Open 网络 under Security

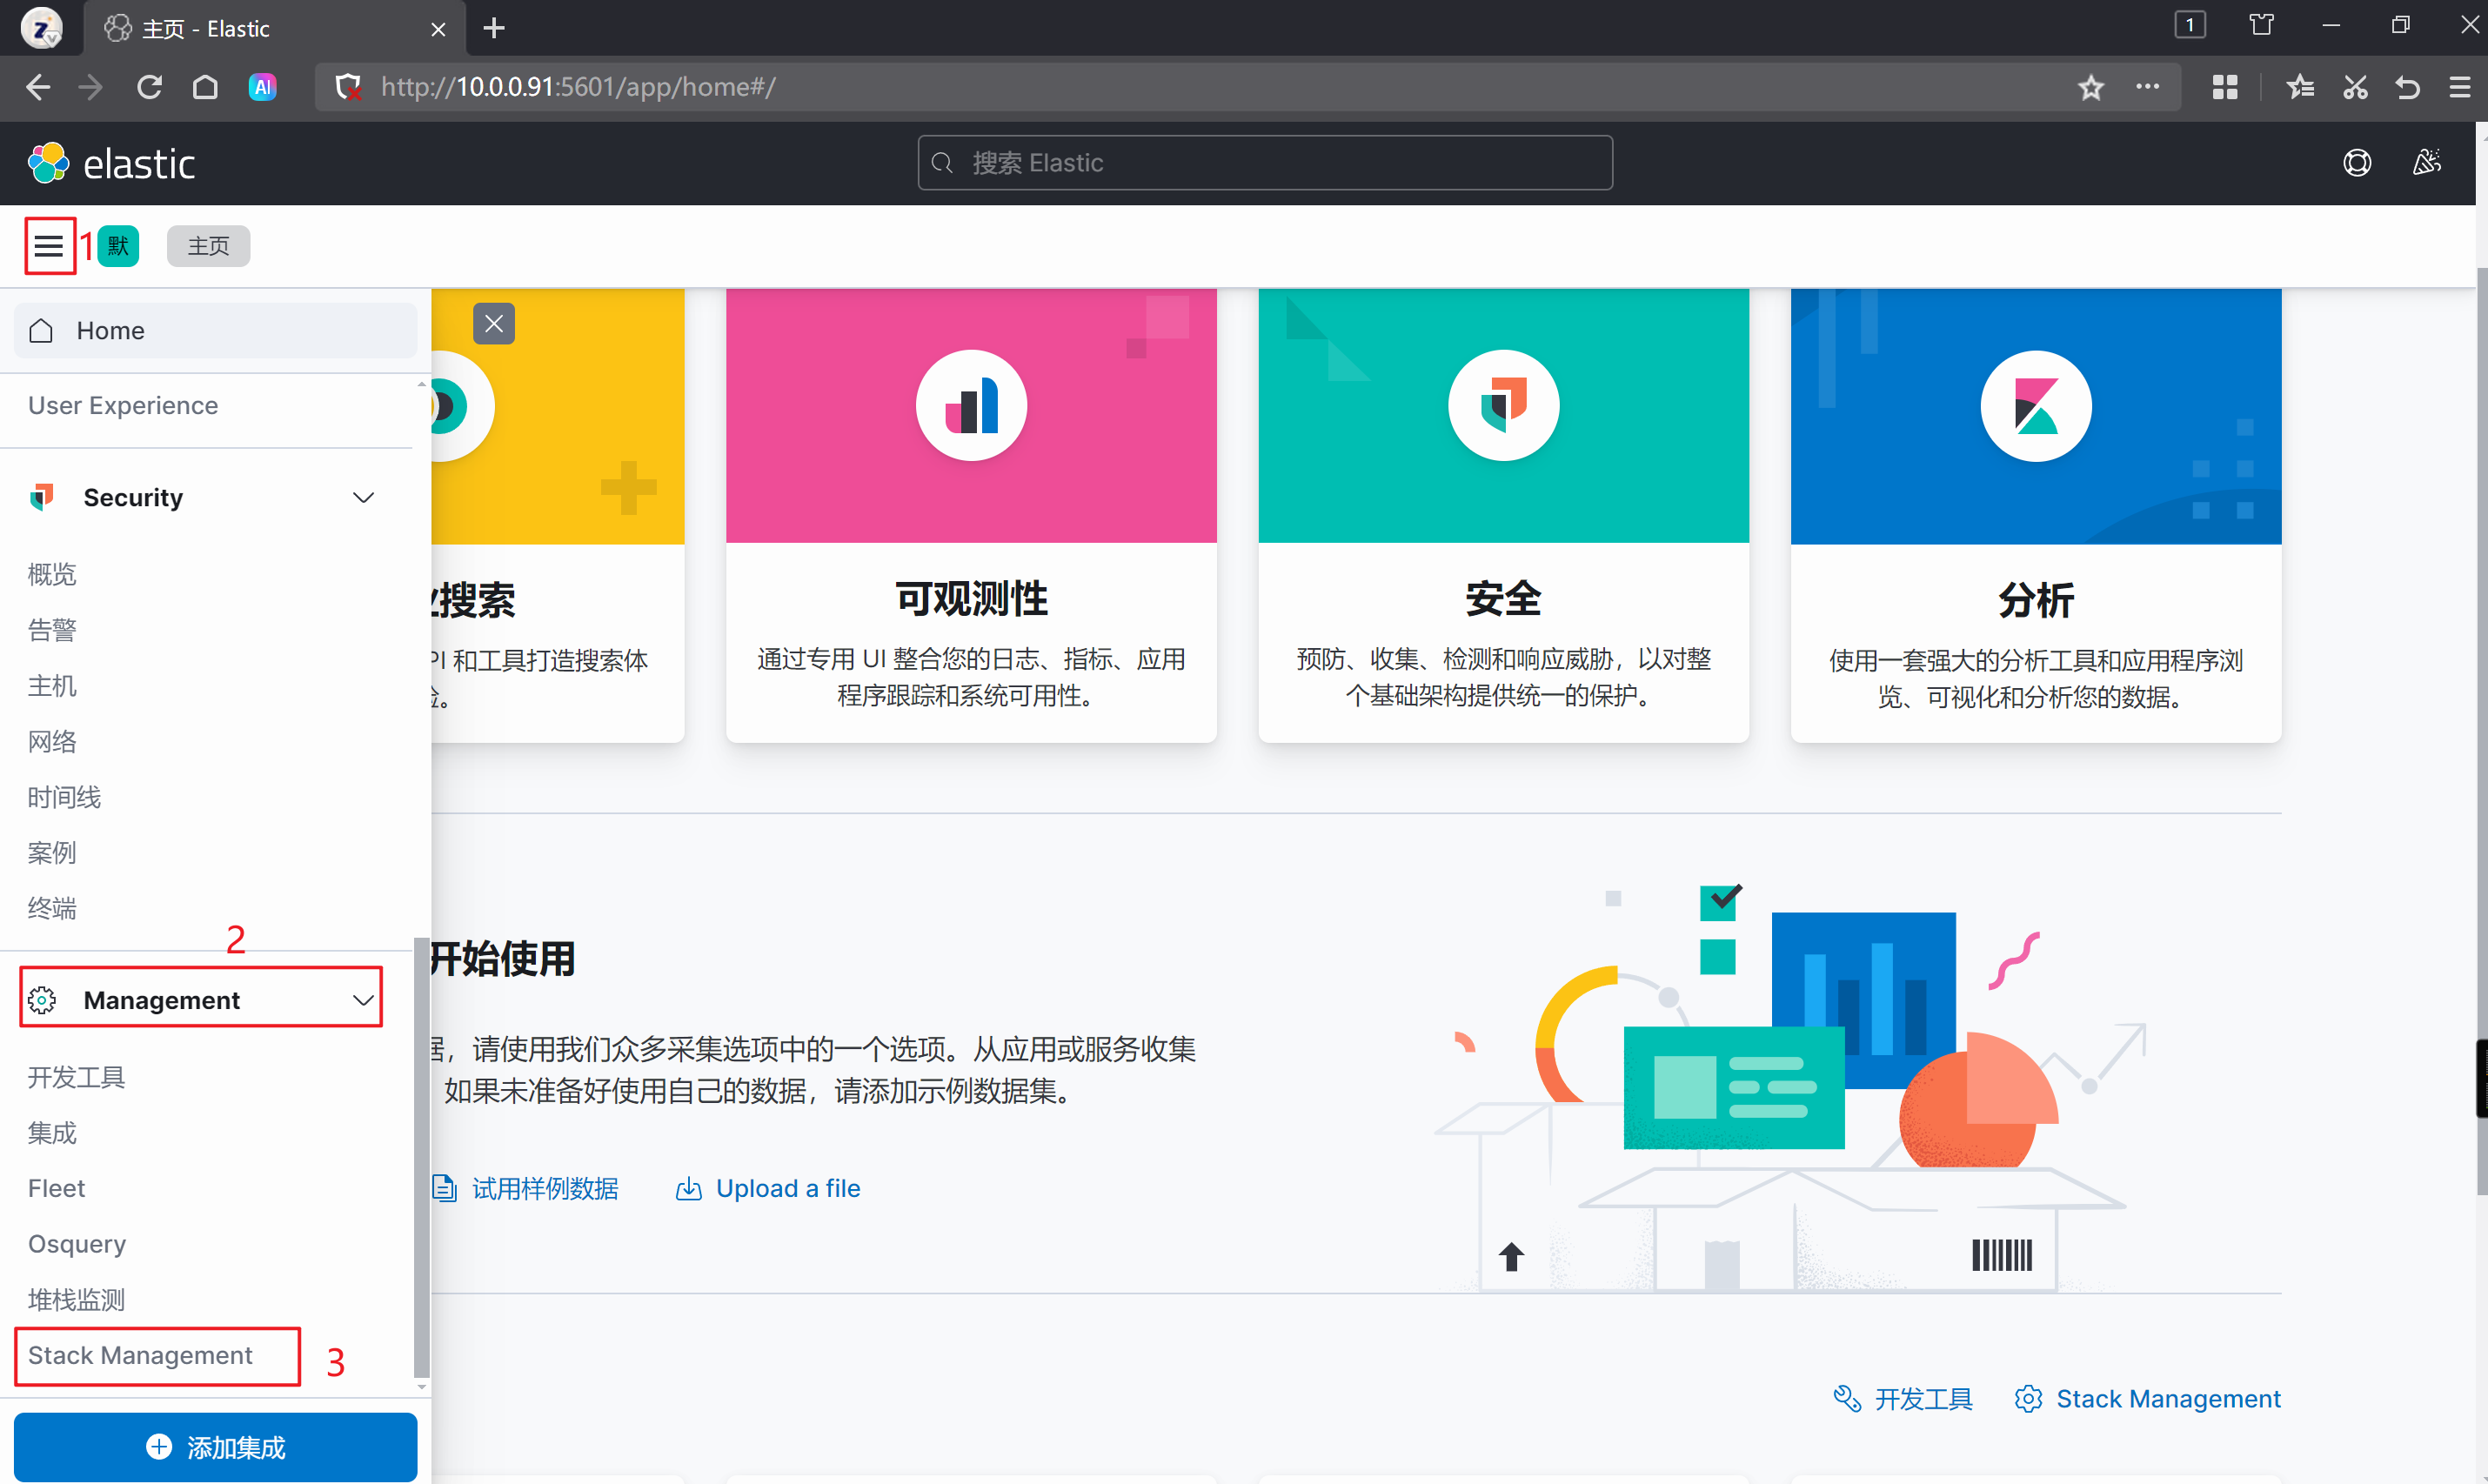(52, 741)
